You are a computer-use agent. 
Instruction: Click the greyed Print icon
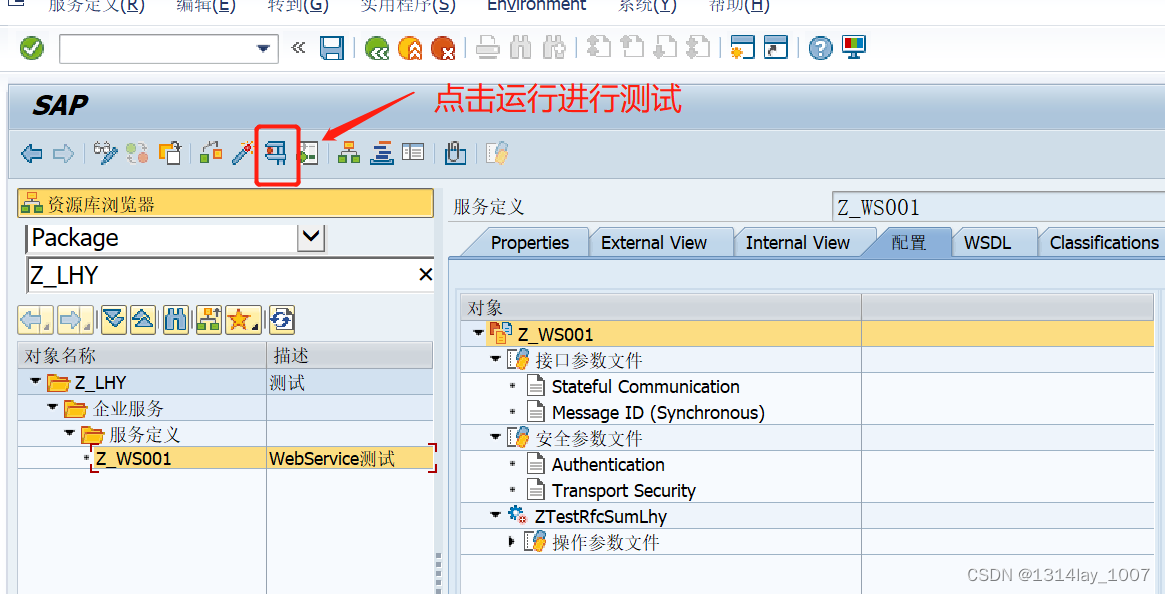click(487, 48)
